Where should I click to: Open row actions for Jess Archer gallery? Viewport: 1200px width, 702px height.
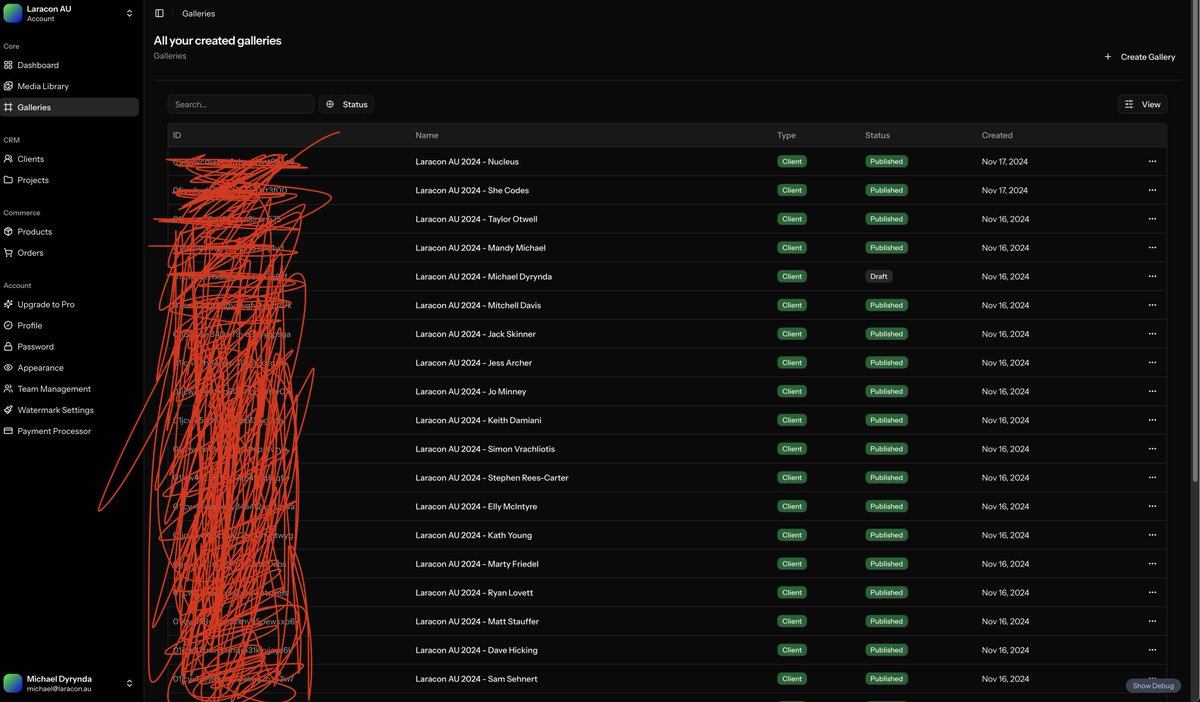1152,363
